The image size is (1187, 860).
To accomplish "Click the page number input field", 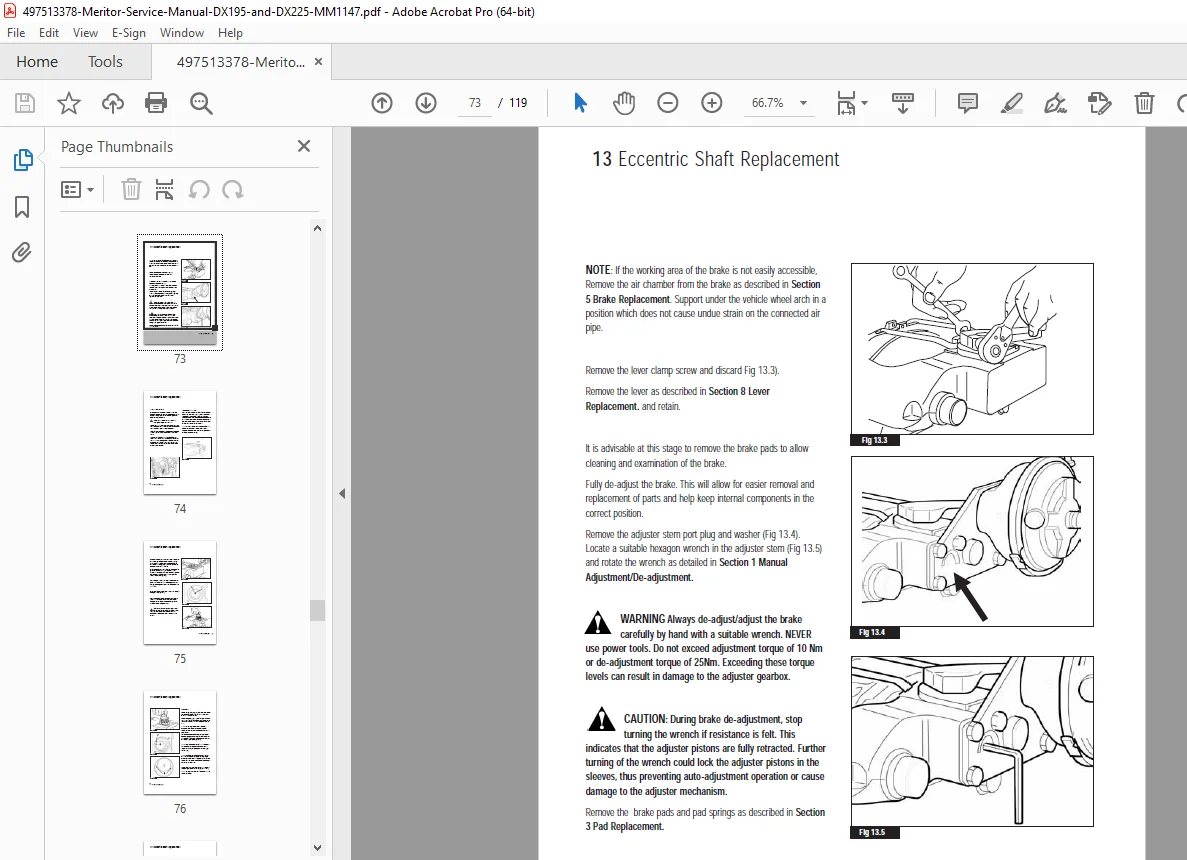I will coord(475,103).
